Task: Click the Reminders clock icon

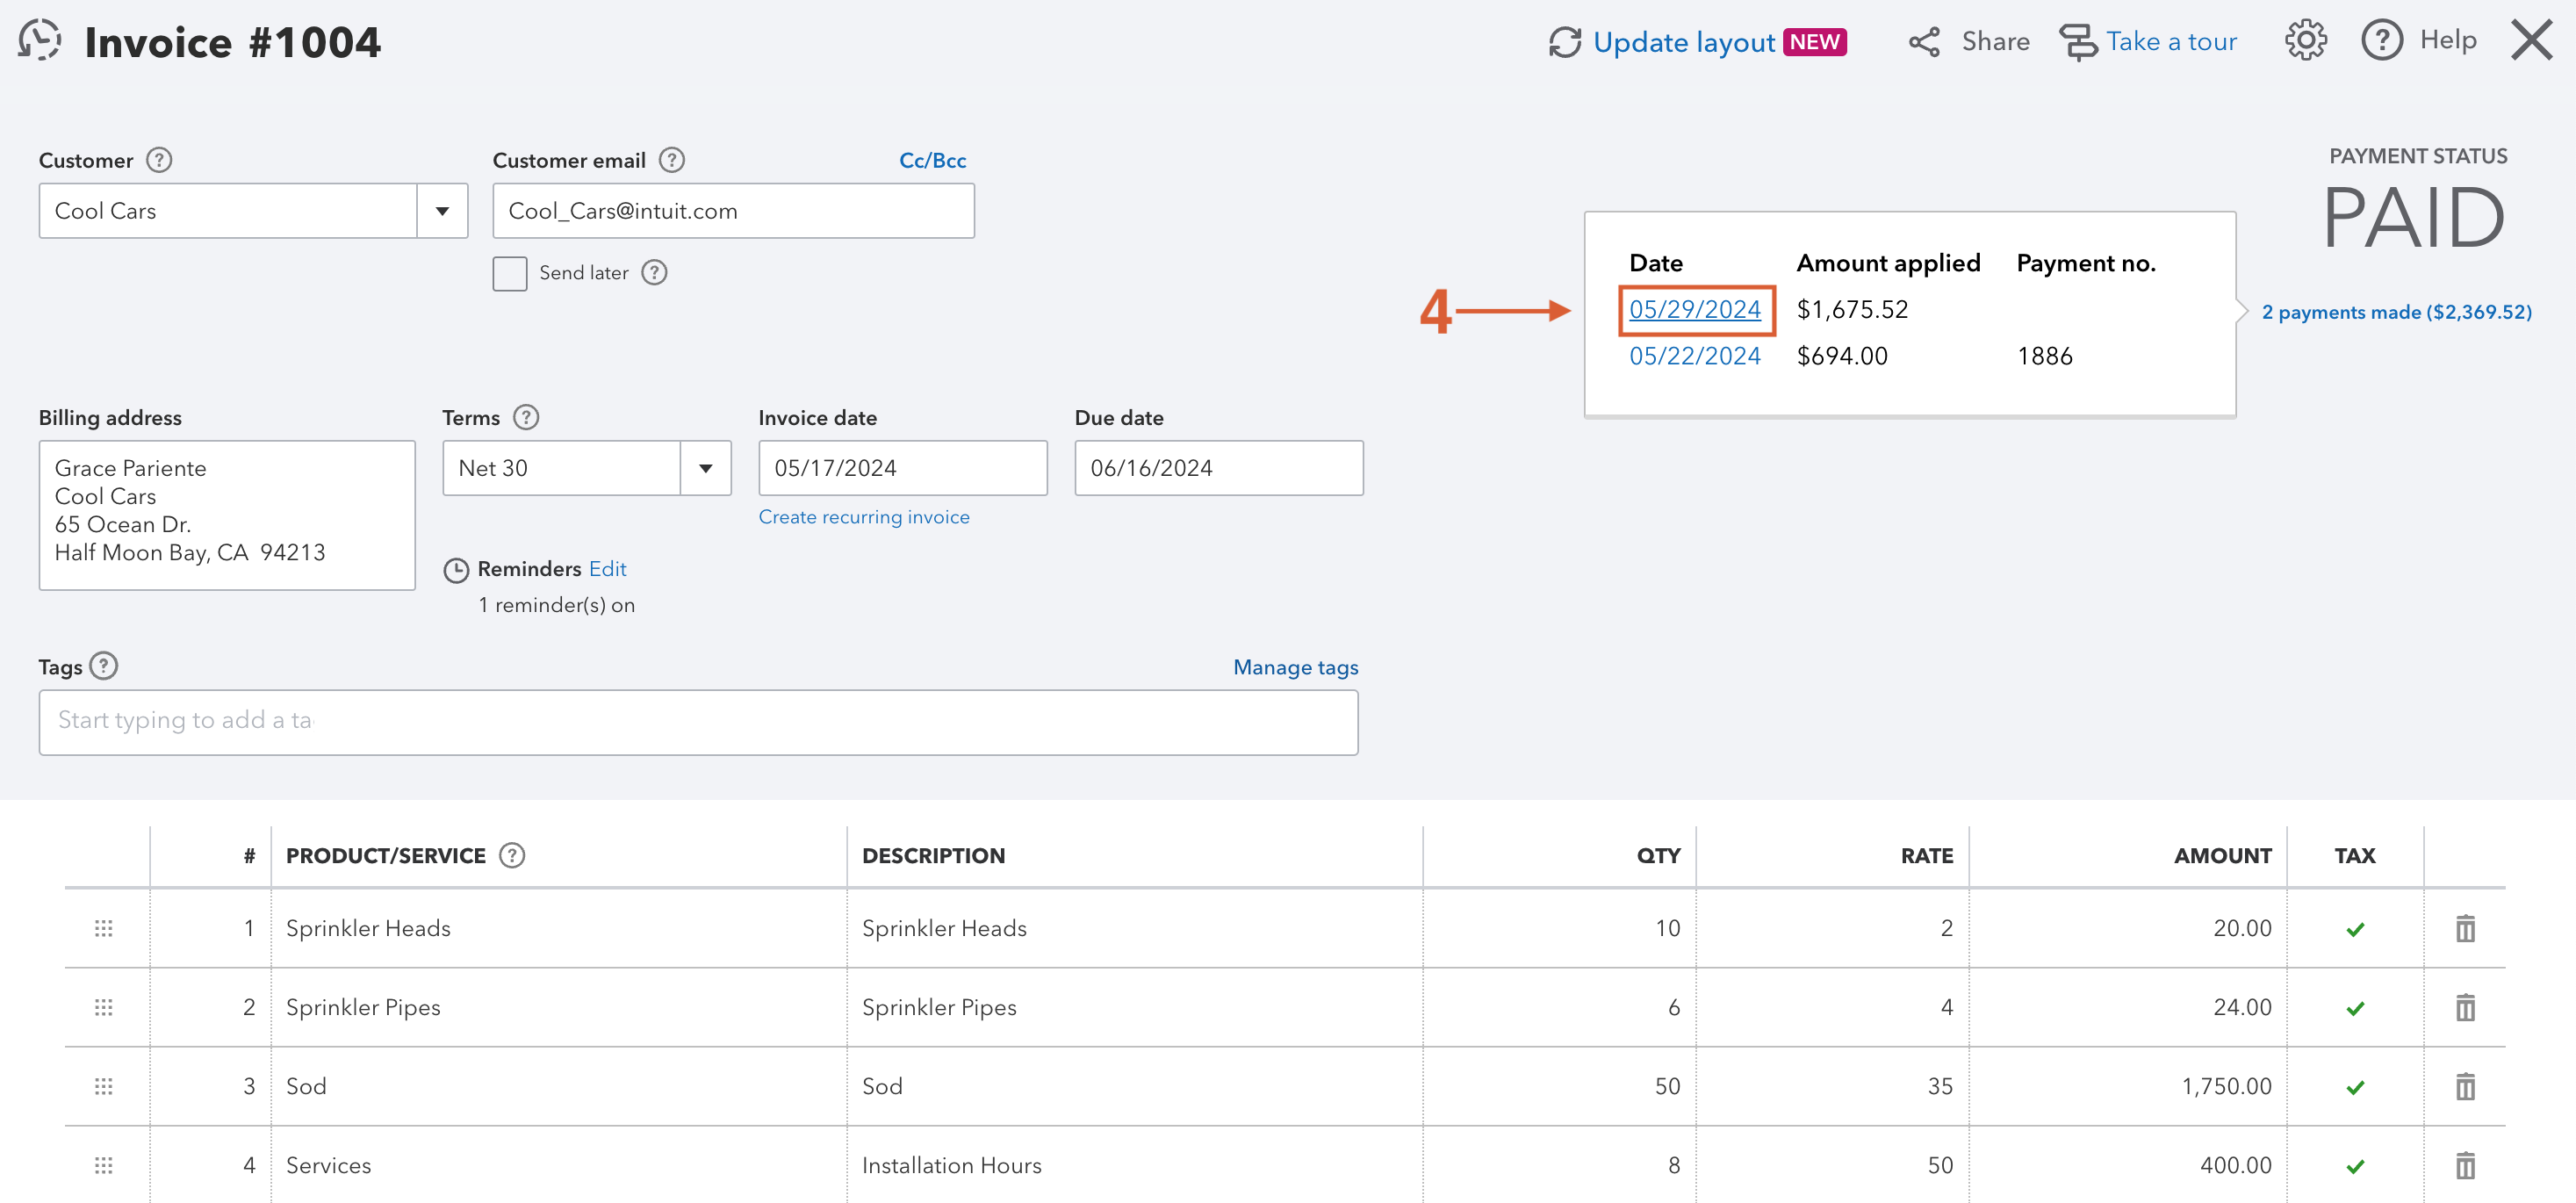Action: [456, 569]
